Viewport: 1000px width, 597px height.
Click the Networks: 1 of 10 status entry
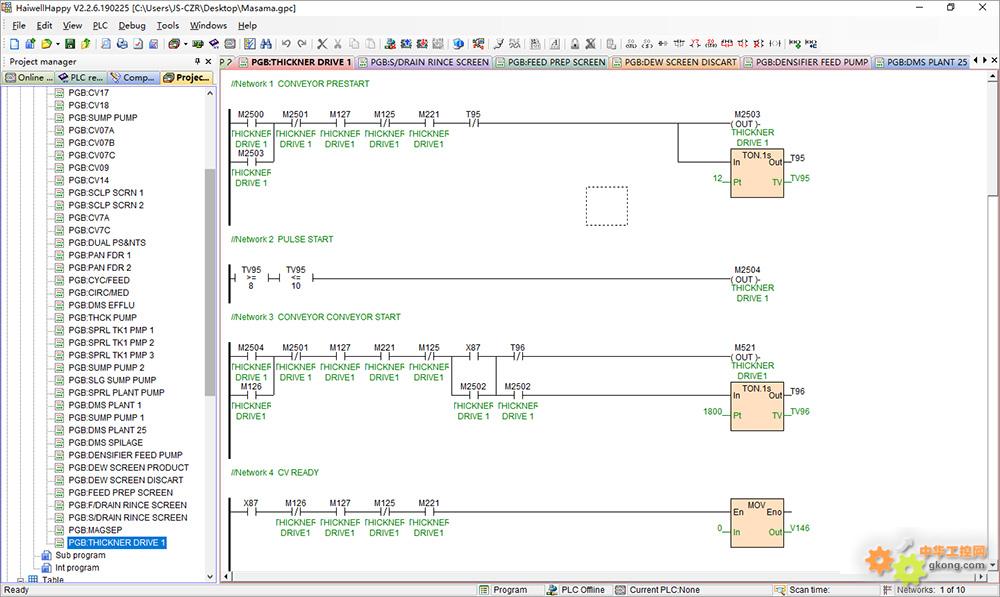[924, 590]
